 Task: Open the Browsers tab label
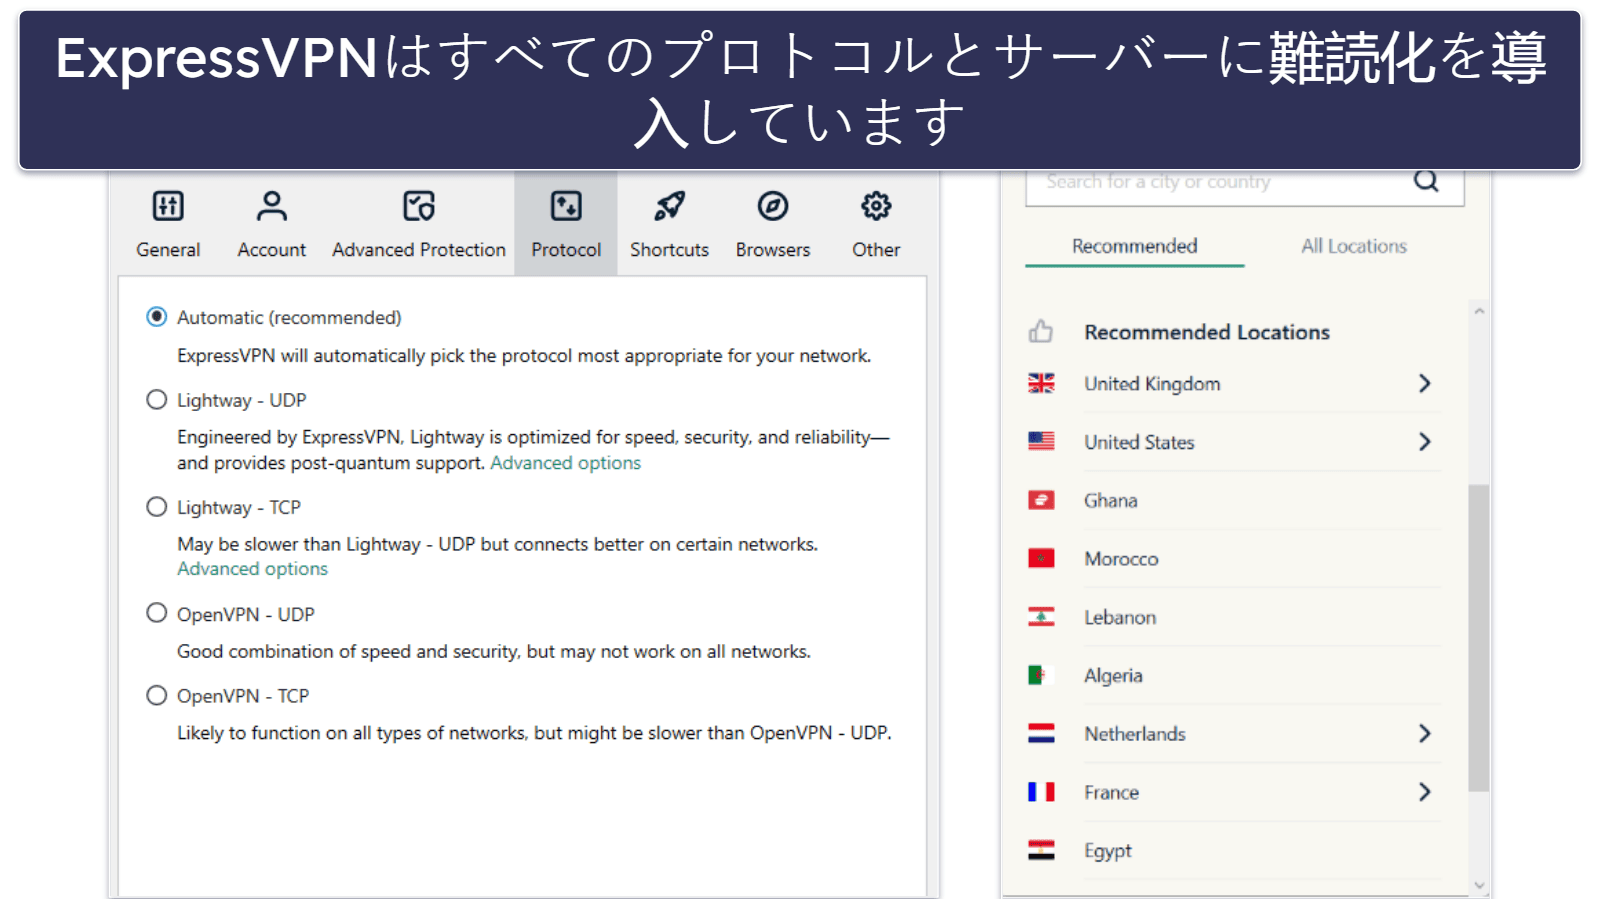(x=773, y=250)
